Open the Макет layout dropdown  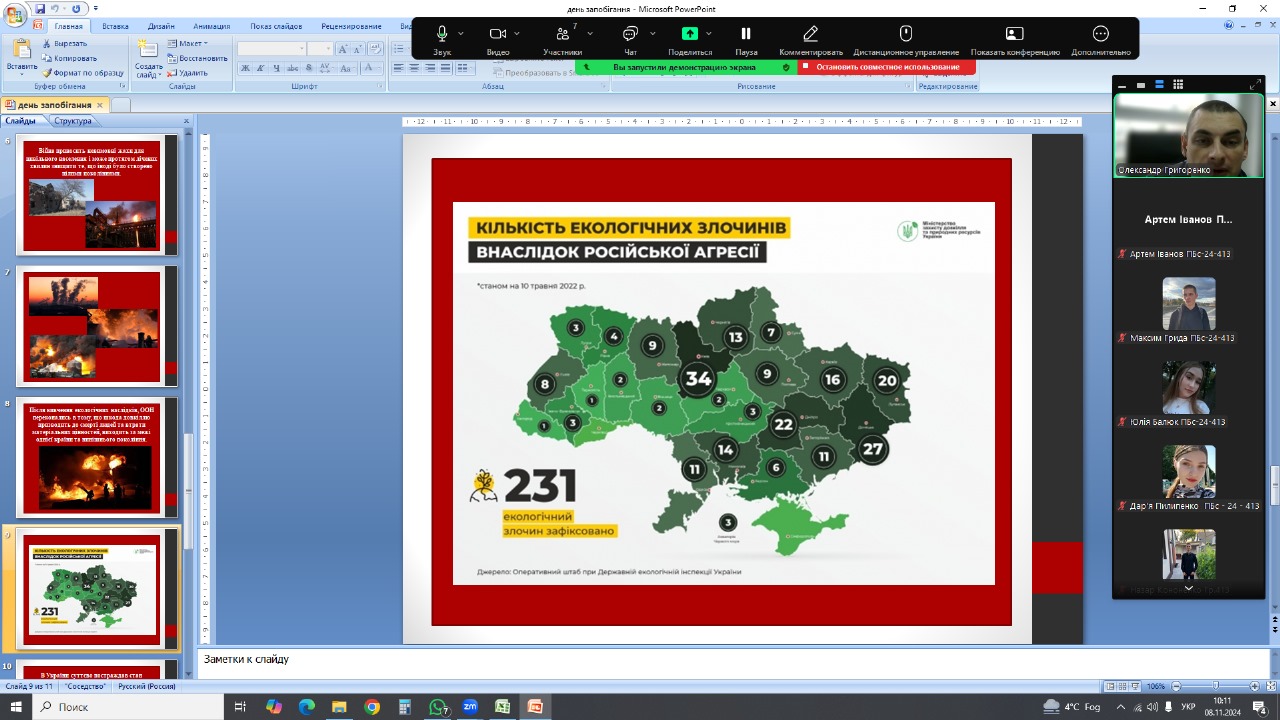(x=188, y=44)
